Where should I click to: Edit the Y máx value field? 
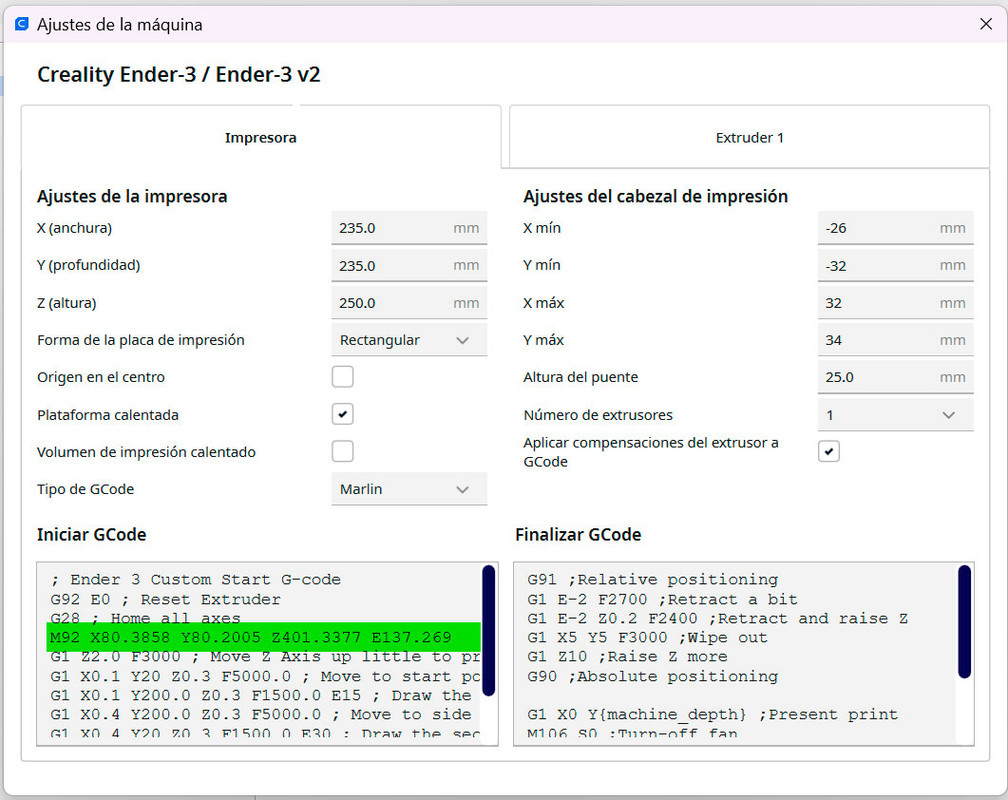[x=896, y=340]
